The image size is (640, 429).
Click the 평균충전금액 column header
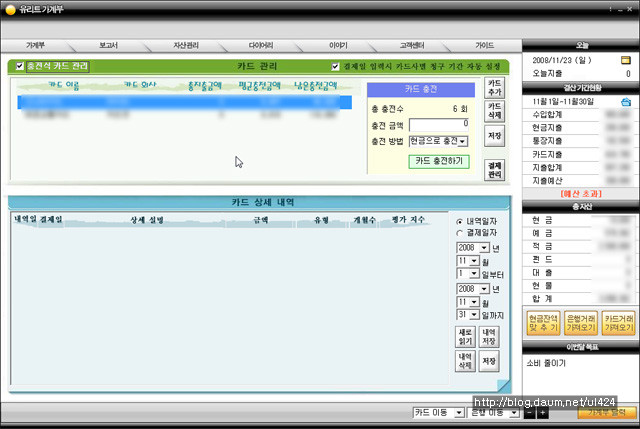tap(260, 85)
